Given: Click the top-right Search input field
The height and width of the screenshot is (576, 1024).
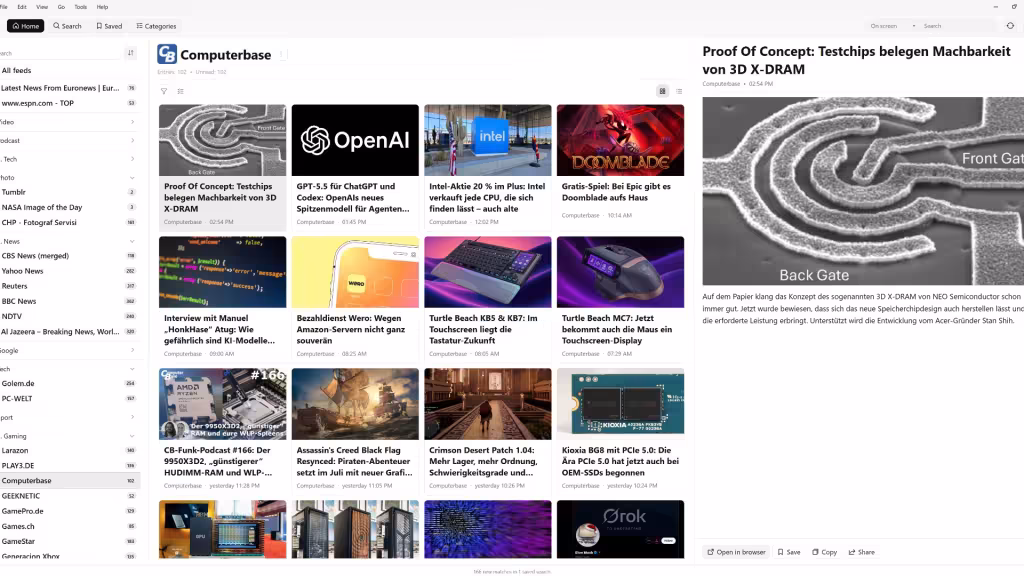Looking at the screenshot, I should (x=955, y=26).
